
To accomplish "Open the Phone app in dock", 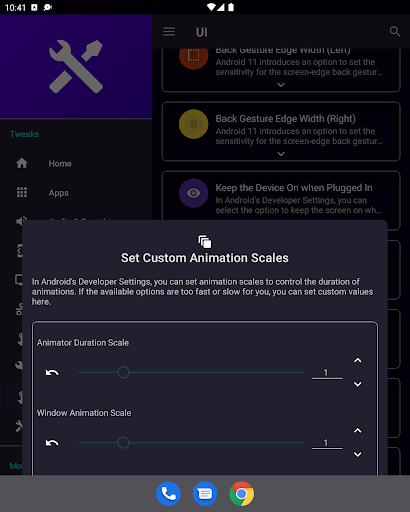I will click(x=168, y=494).
